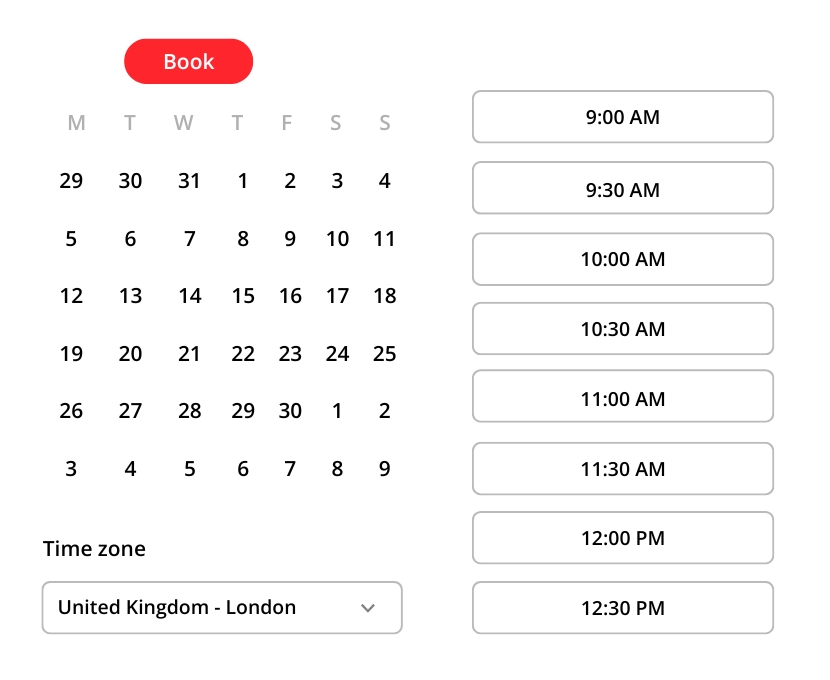
Task: Book the 11:00 AM time slot
Action: click(622, 399)
